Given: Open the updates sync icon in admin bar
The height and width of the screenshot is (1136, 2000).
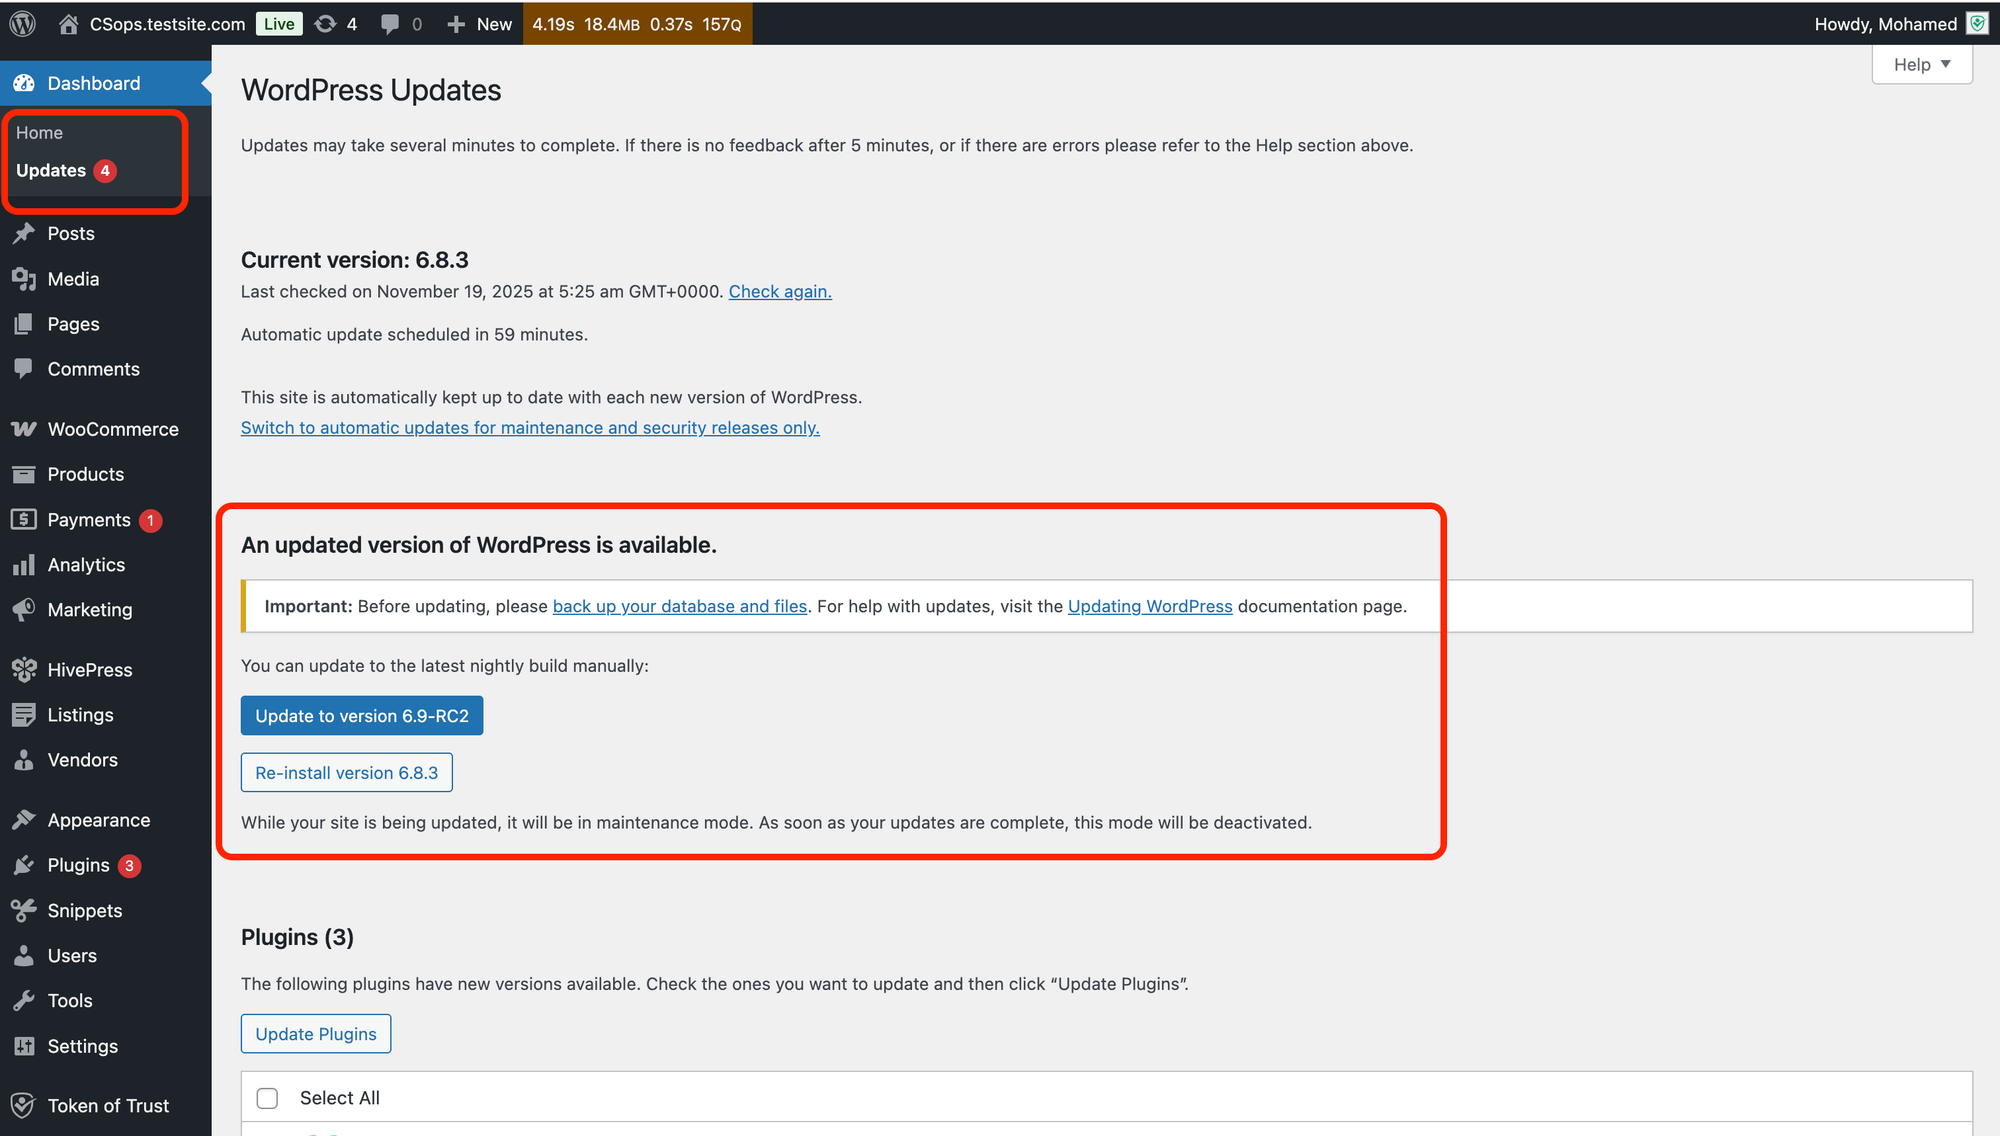Looking at the screenshot, I should pos(326,24).
